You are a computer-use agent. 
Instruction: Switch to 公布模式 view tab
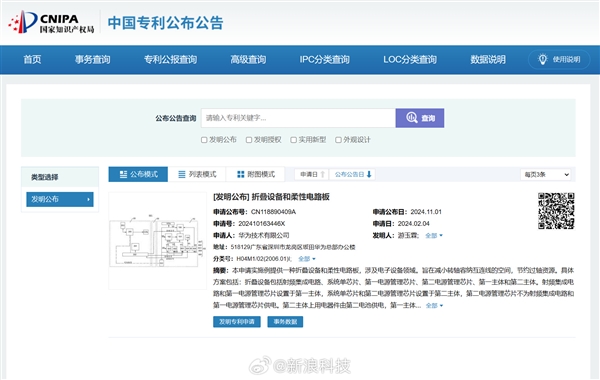(x=138, y=175)
